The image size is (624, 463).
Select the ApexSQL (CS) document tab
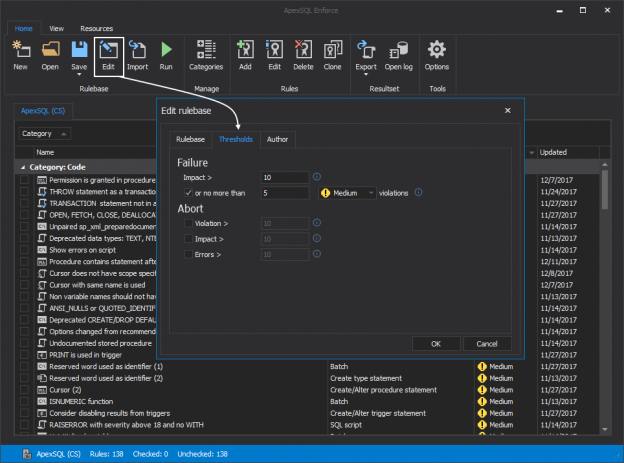click(43, 111)
